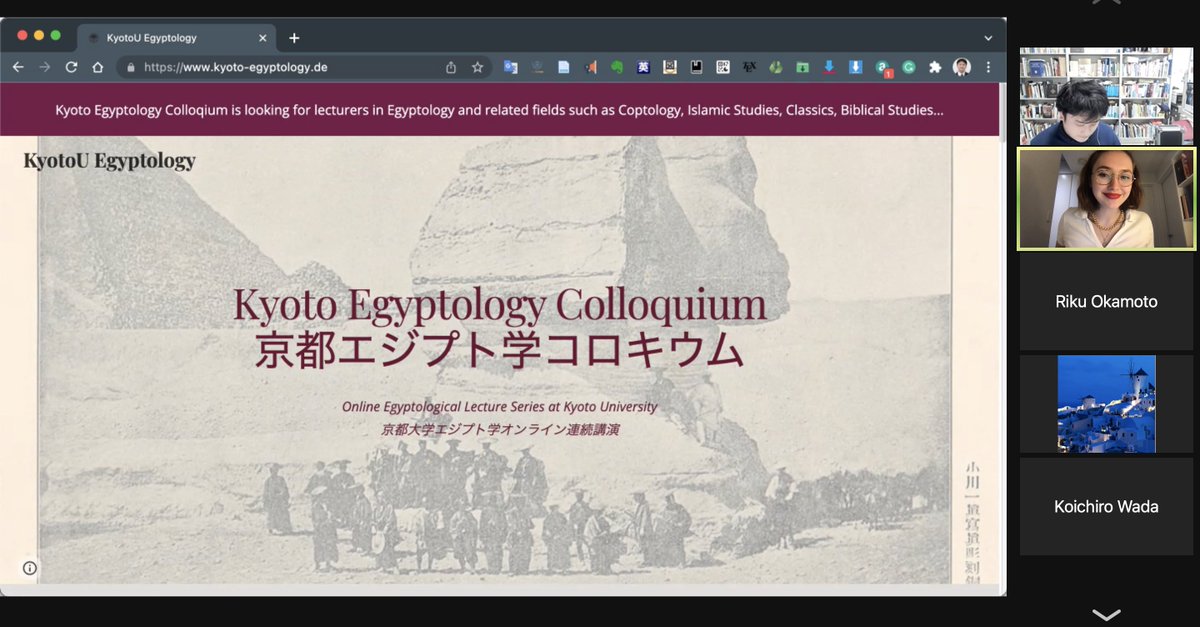This screenshot has height=627, width=1200.
Task: Open the green leaf extension icon
Action: tap(776, 67)
